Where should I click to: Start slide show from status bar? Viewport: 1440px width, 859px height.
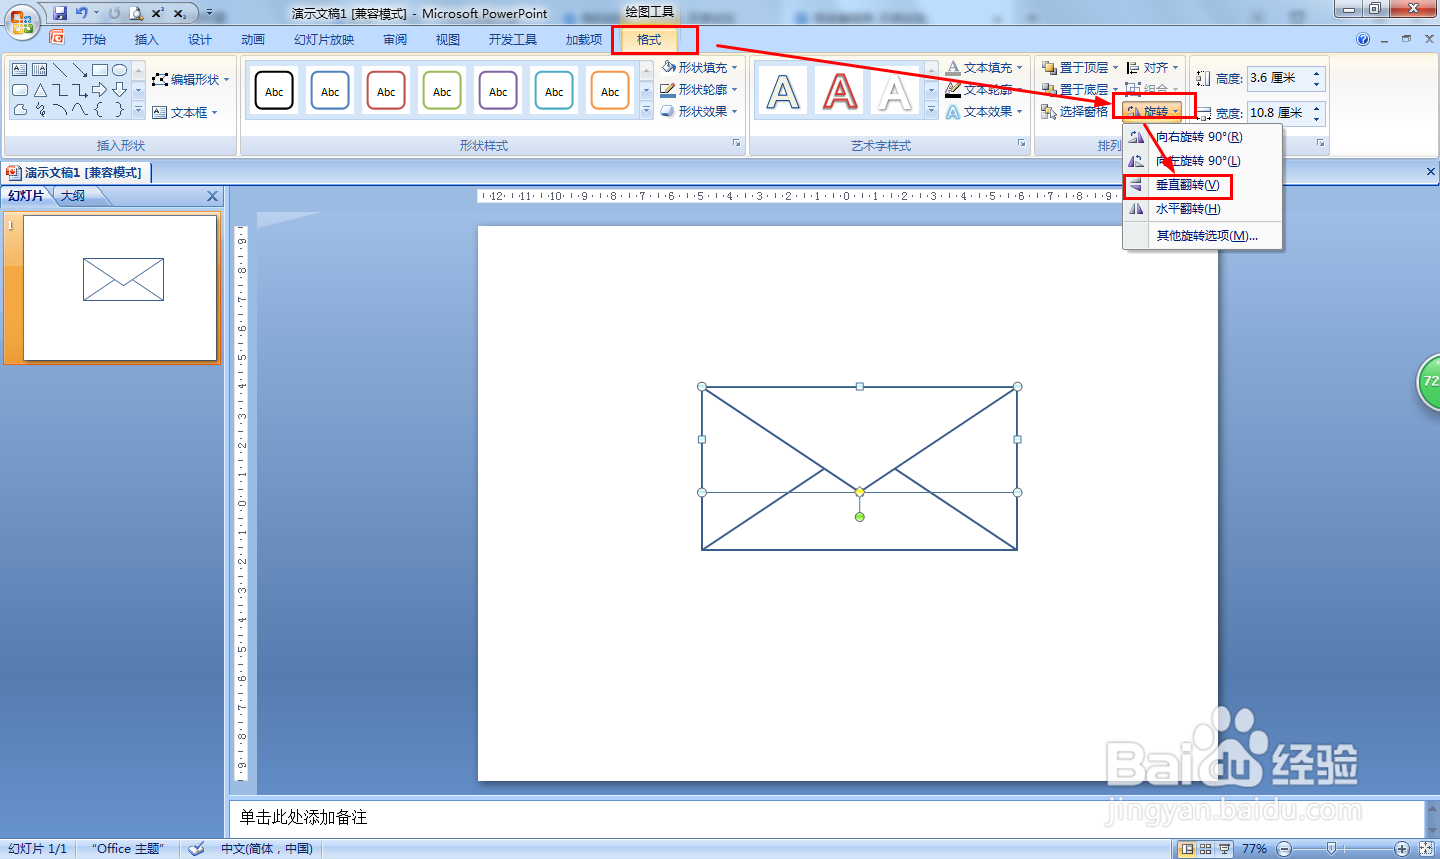(x=1225, y=848)
